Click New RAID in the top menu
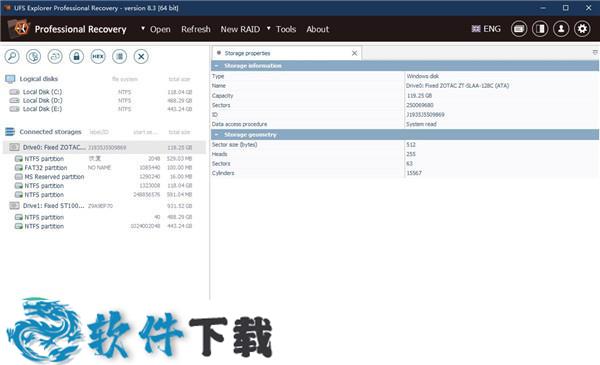Viewport: 600px width, 365px height. tap(240, 29)
